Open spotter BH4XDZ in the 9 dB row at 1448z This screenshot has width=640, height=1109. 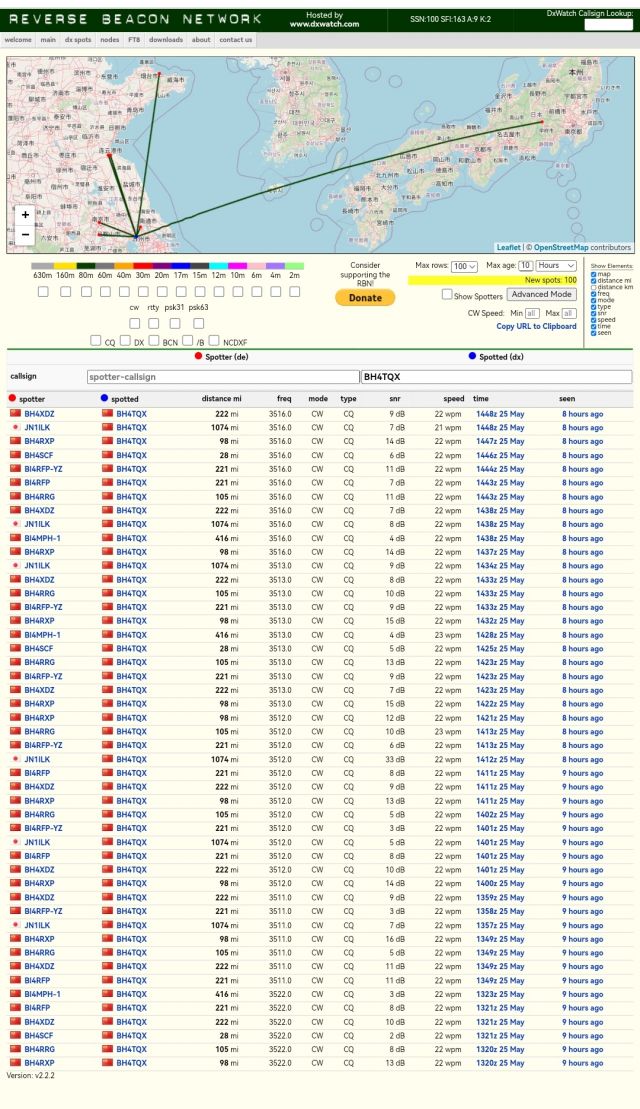click(x=39, y=414)
